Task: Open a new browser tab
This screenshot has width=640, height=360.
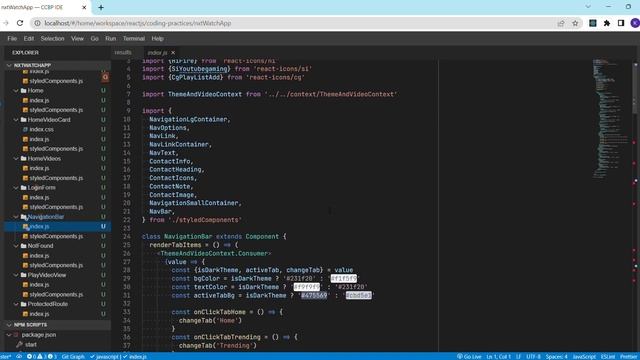Action: pos(101,7)
